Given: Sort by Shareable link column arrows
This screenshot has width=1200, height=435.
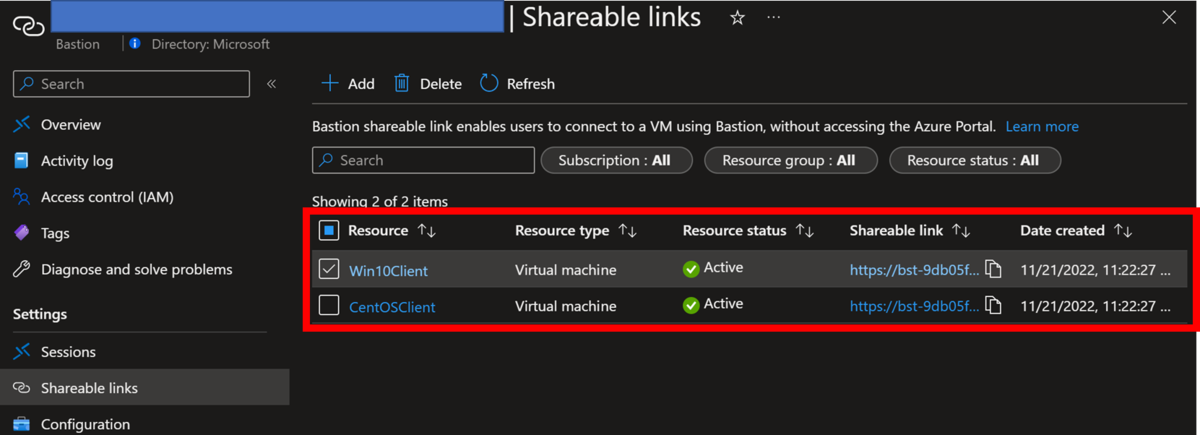Looking at the screenshot, I should click(x=961, y=231).
